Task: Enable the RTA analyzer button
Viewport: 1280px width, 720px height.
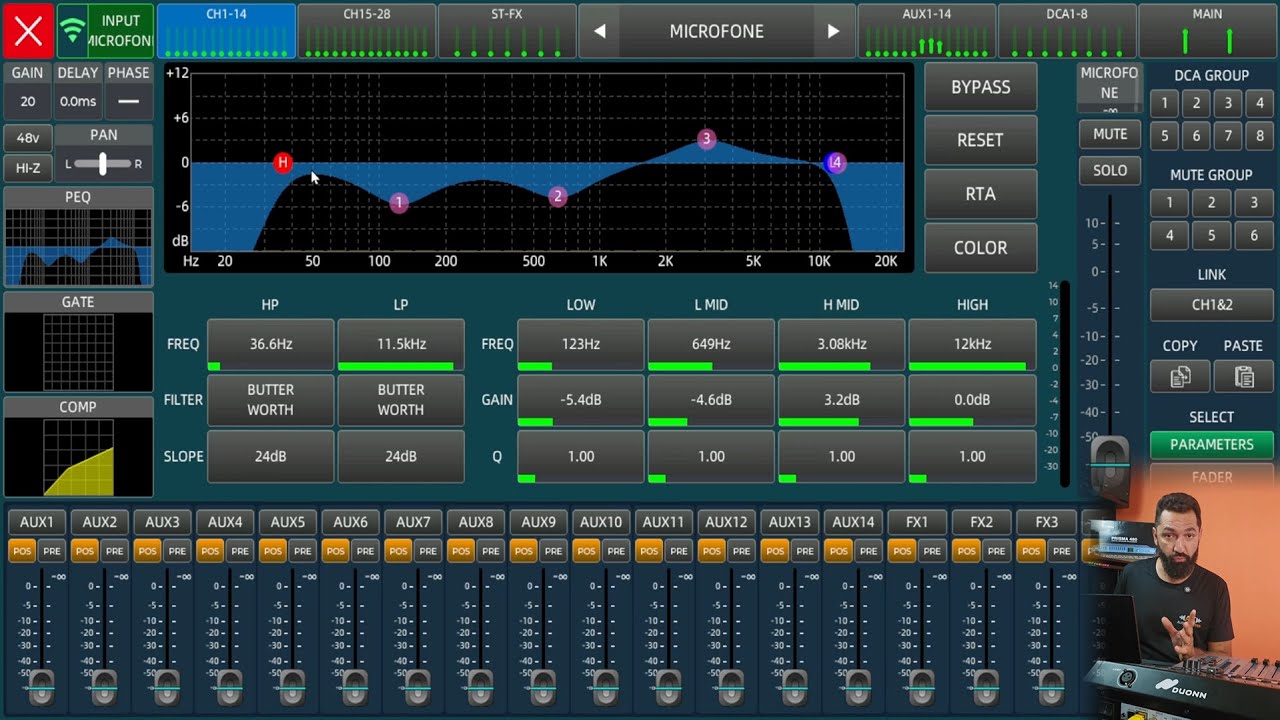Action: (980, 194)
